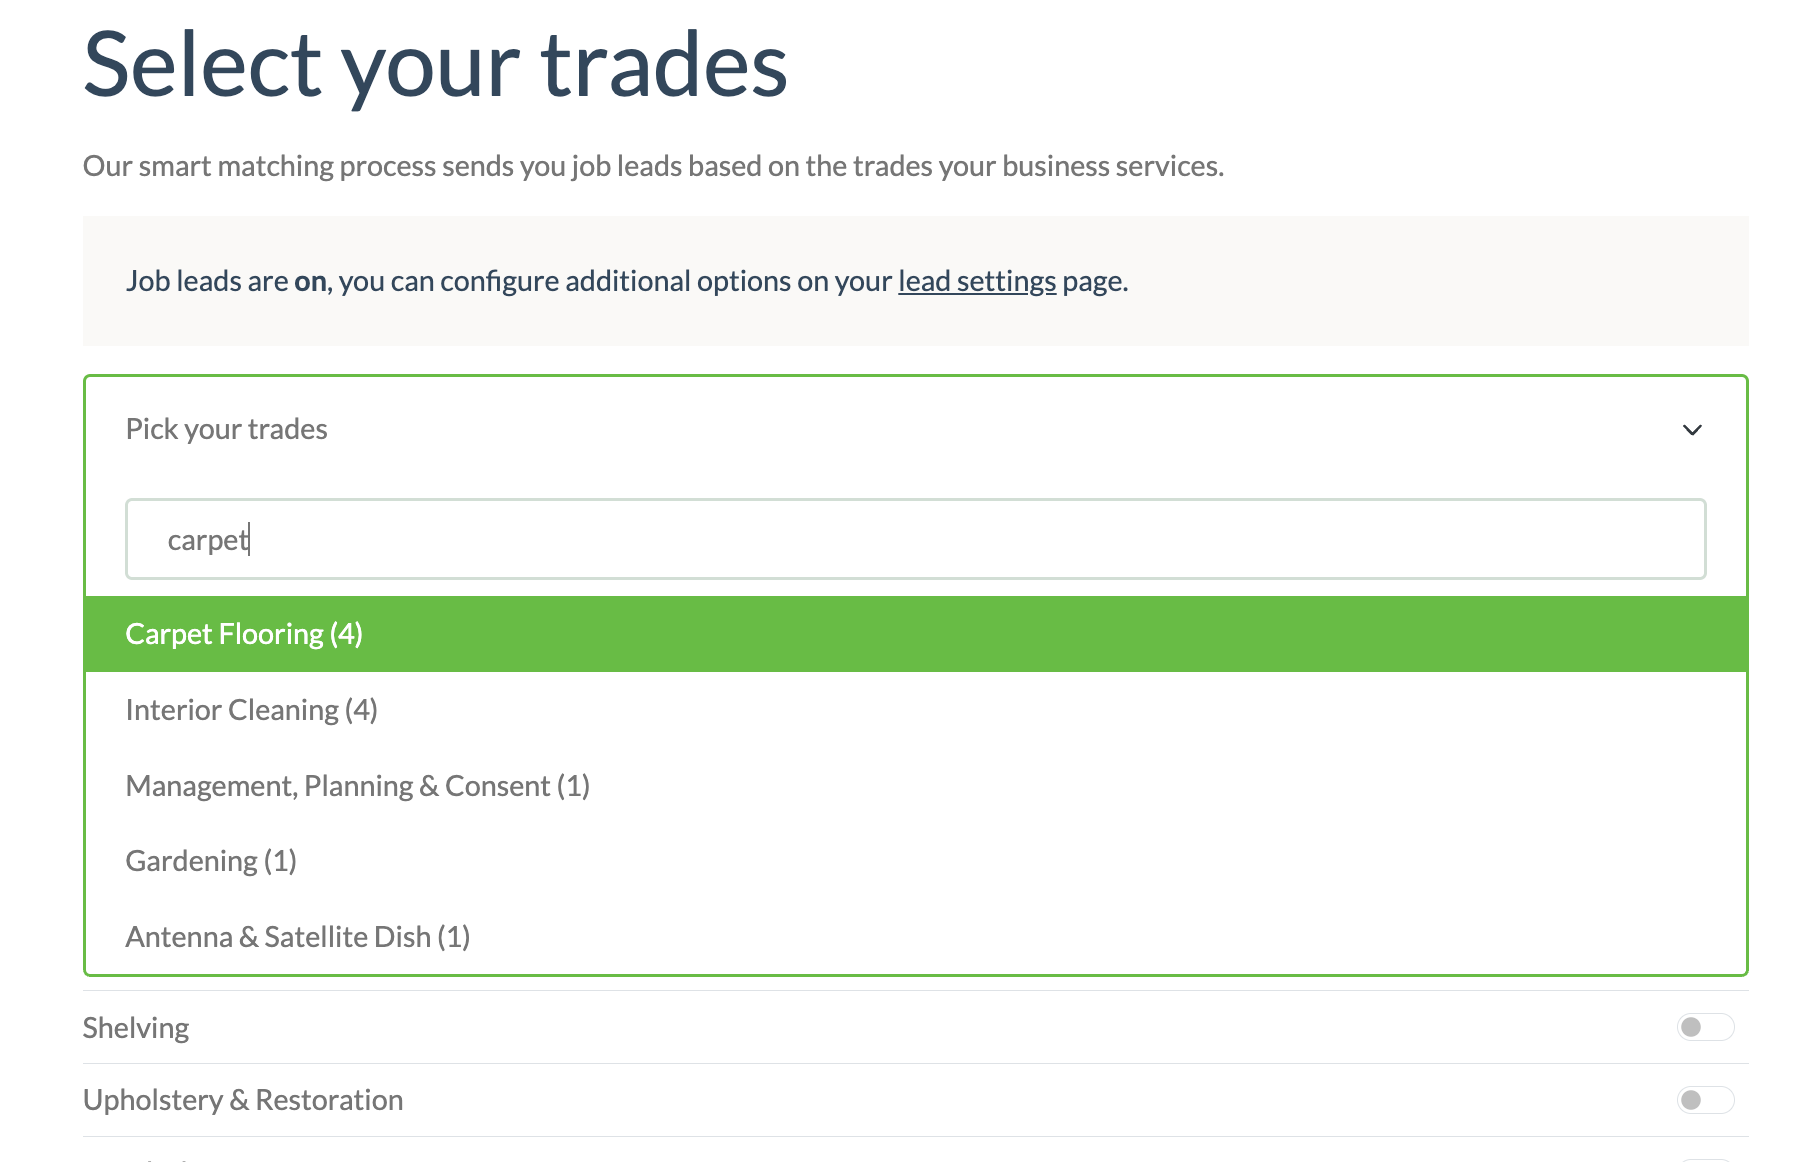Screen dimensions: 1806x1162
Task: Choose Interior Cleaning (4) from the results
Action: [251, 710]
